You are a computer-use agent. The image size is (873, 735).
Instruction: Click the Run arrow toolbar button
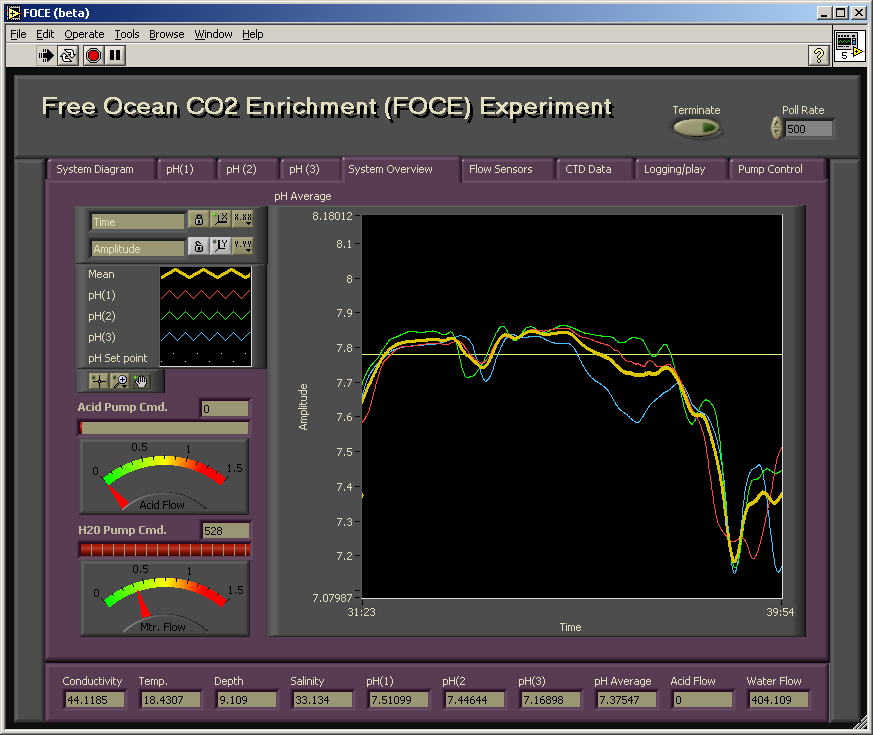(x=46, y=55)
